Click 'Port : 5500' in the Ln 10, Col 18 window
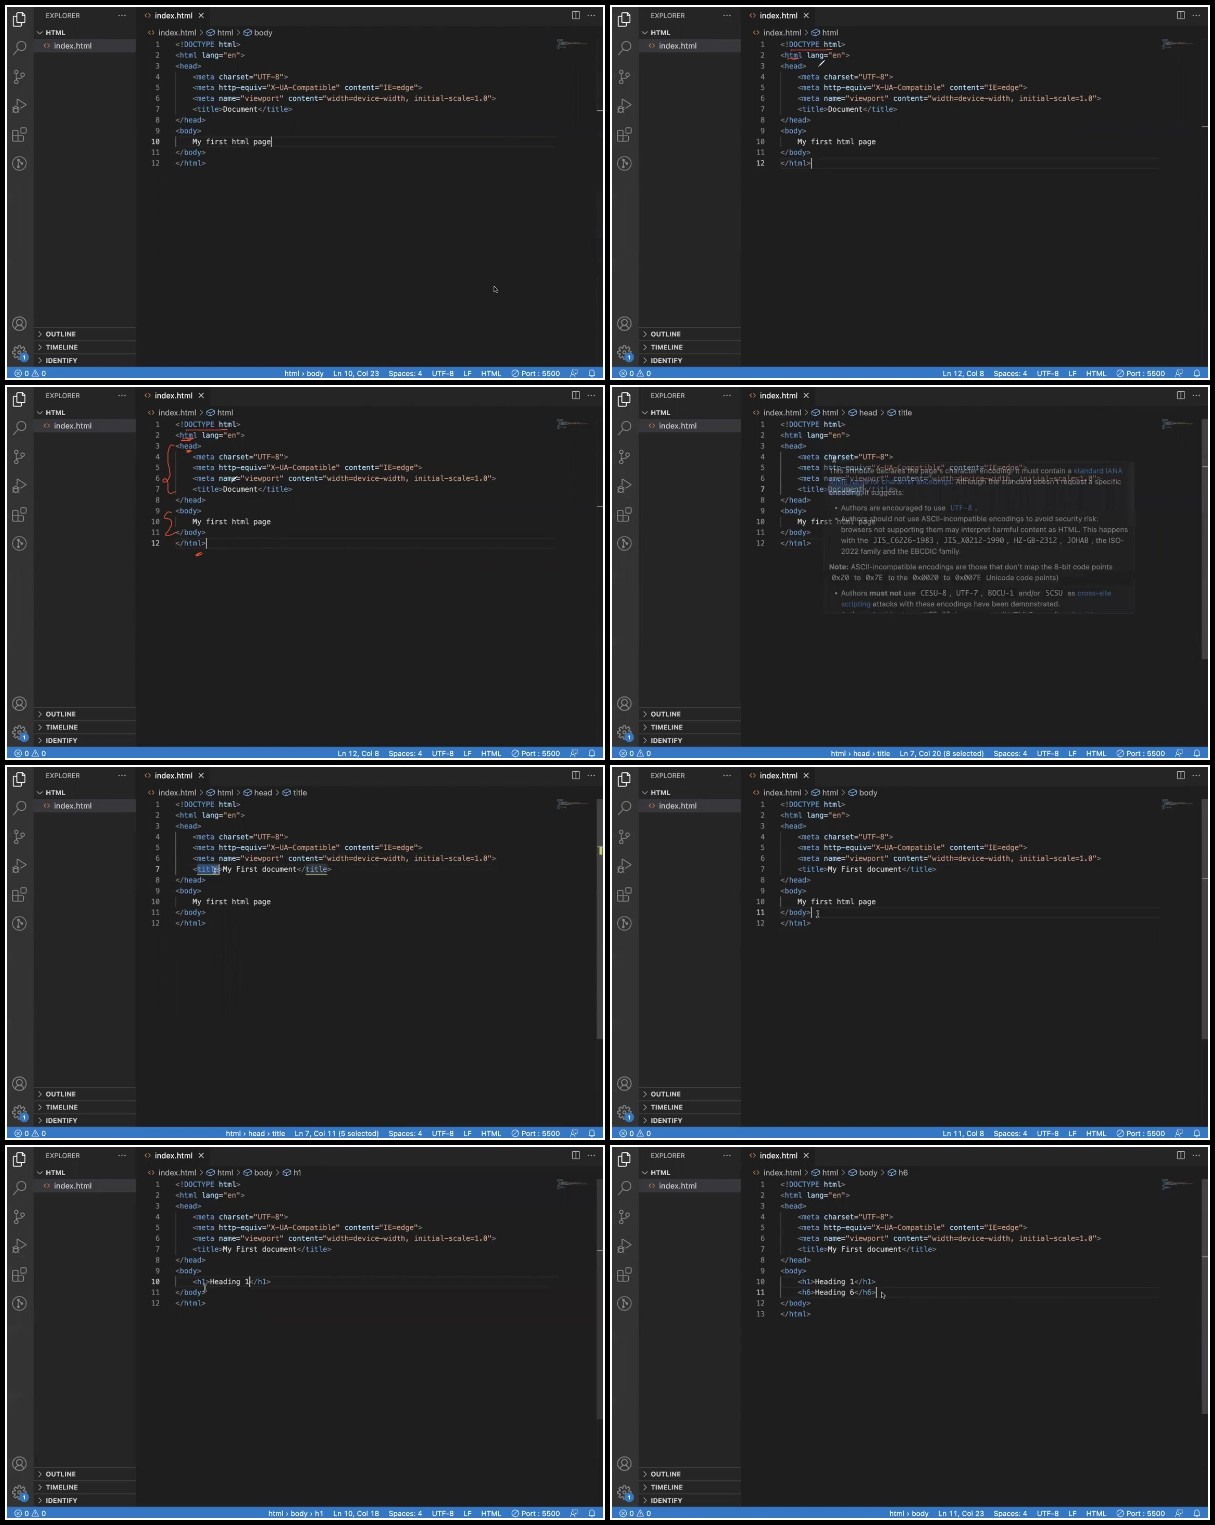Viewport: 1215px width, 1525px height. tap(536, 1513)
